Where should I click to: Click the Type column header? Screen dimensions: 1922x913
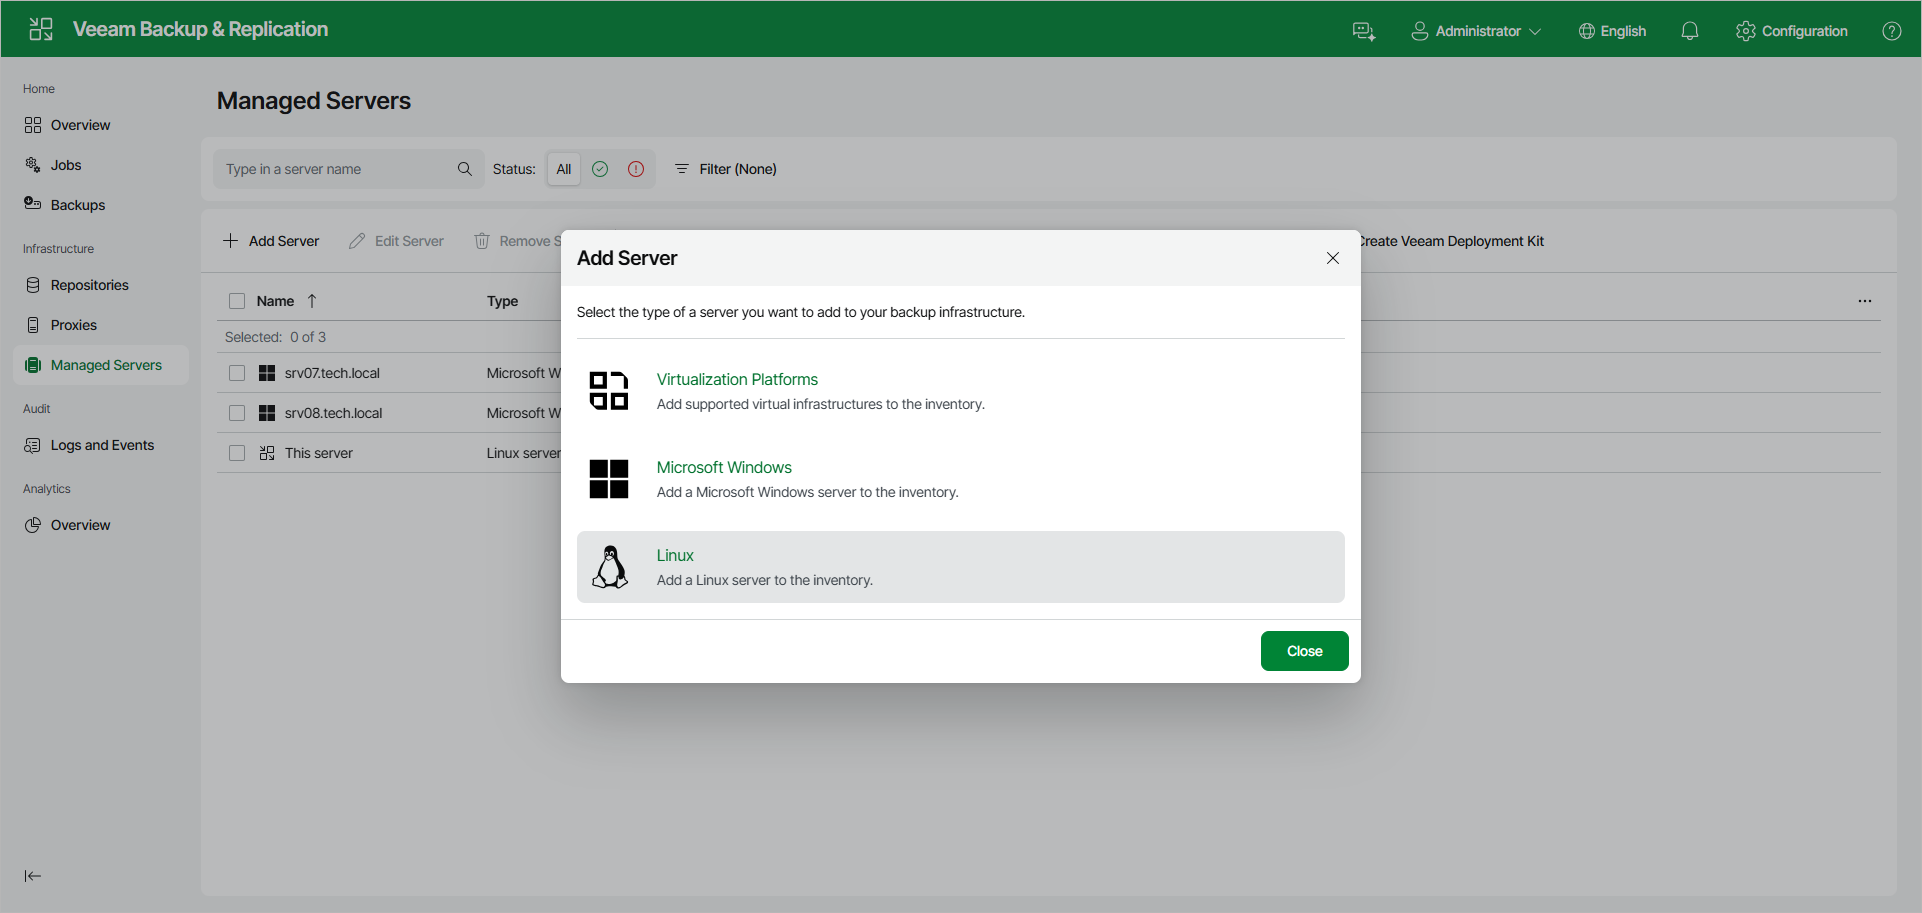pos(502,301)
